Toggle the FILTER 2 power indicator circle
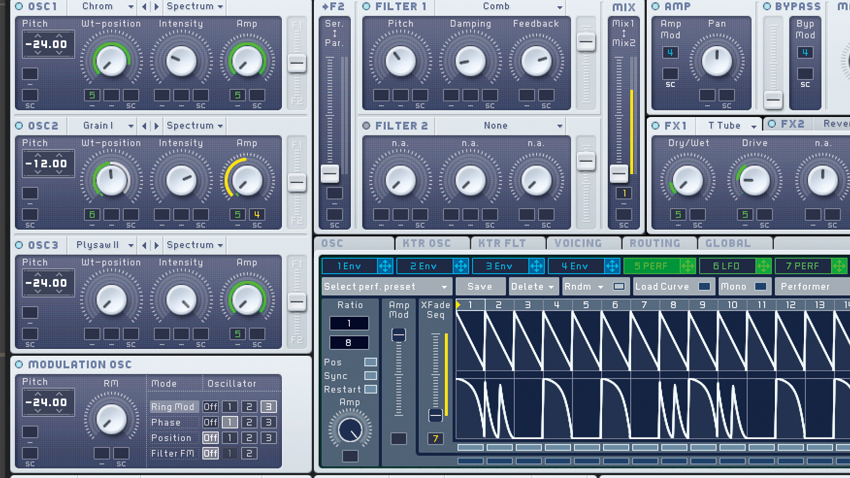 pyautogui.click(x=366, y=126)
